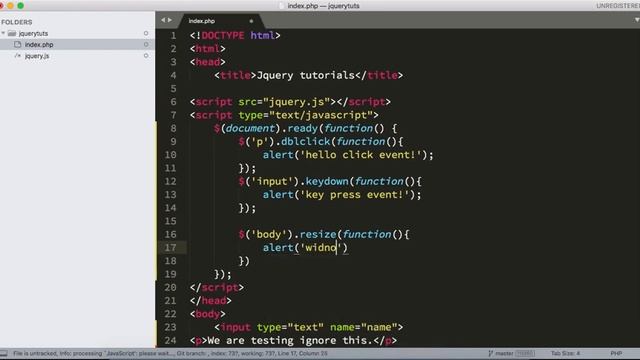Click the status circle on the index.php row
Image resolution: width=640 pixels, height=360 pixels.
tap(146, 44)
